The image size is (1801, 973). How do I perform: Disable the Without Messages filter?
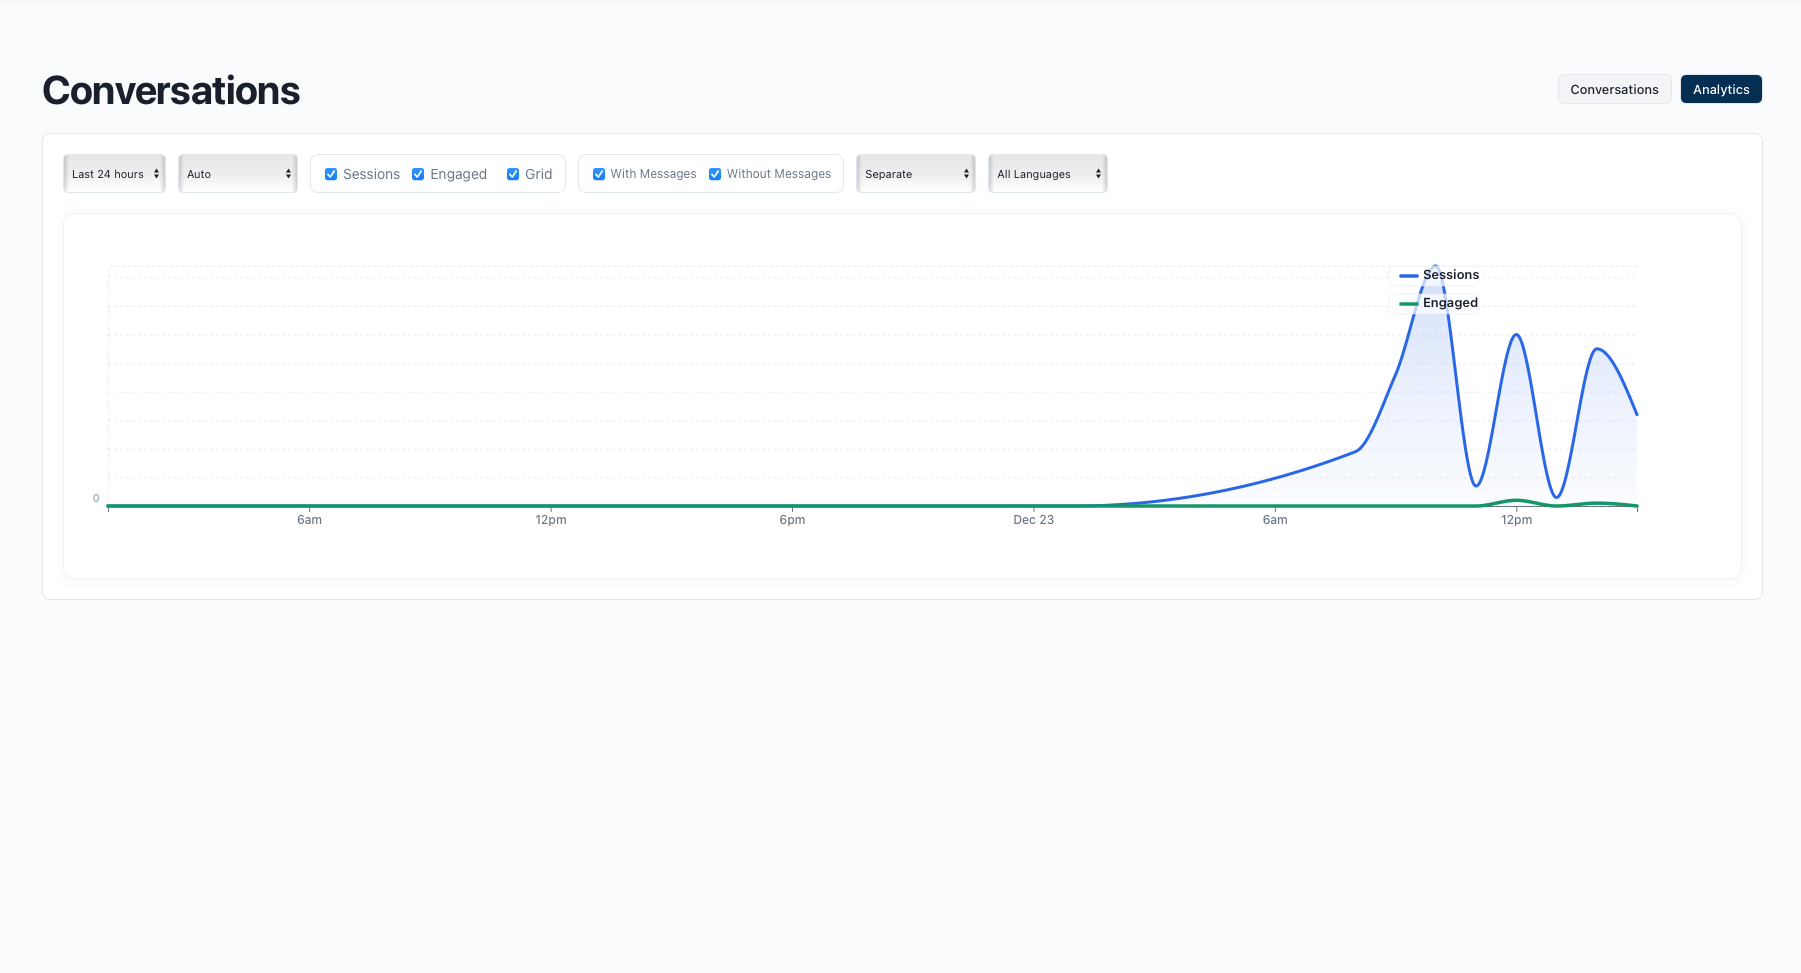point(714,174)
